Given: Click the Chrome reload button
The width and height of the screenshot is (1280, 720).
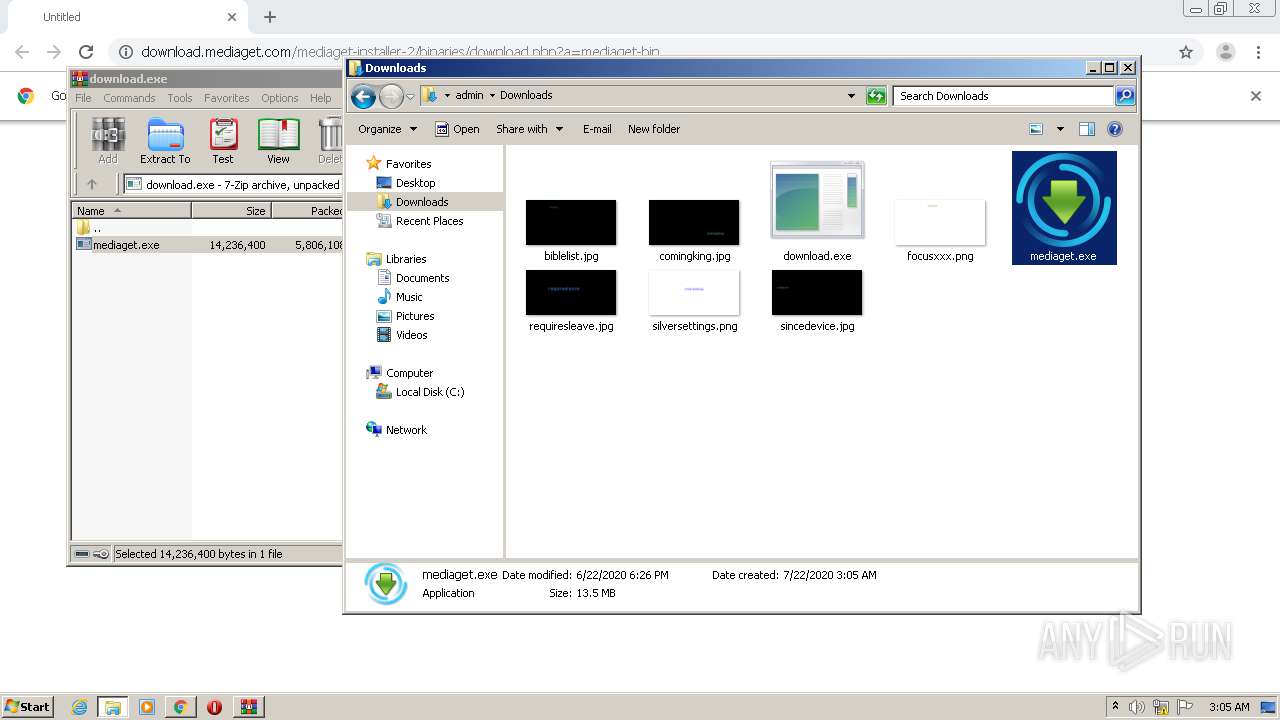Looking at the screenshot, I should pos(86,52).
